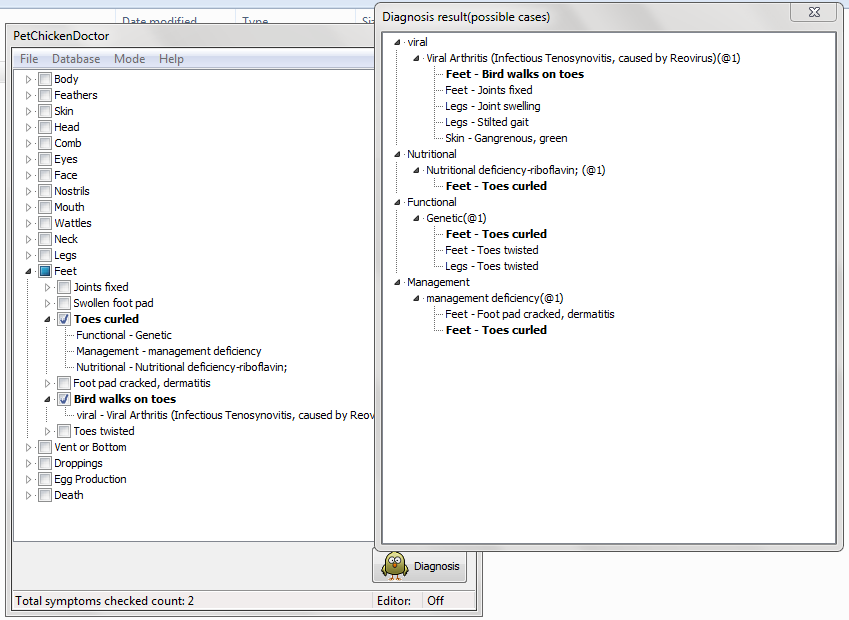The width and height of the screenshot is (849, 620).
Task: Collapse the Management group in results
Action: pos(398,282)
